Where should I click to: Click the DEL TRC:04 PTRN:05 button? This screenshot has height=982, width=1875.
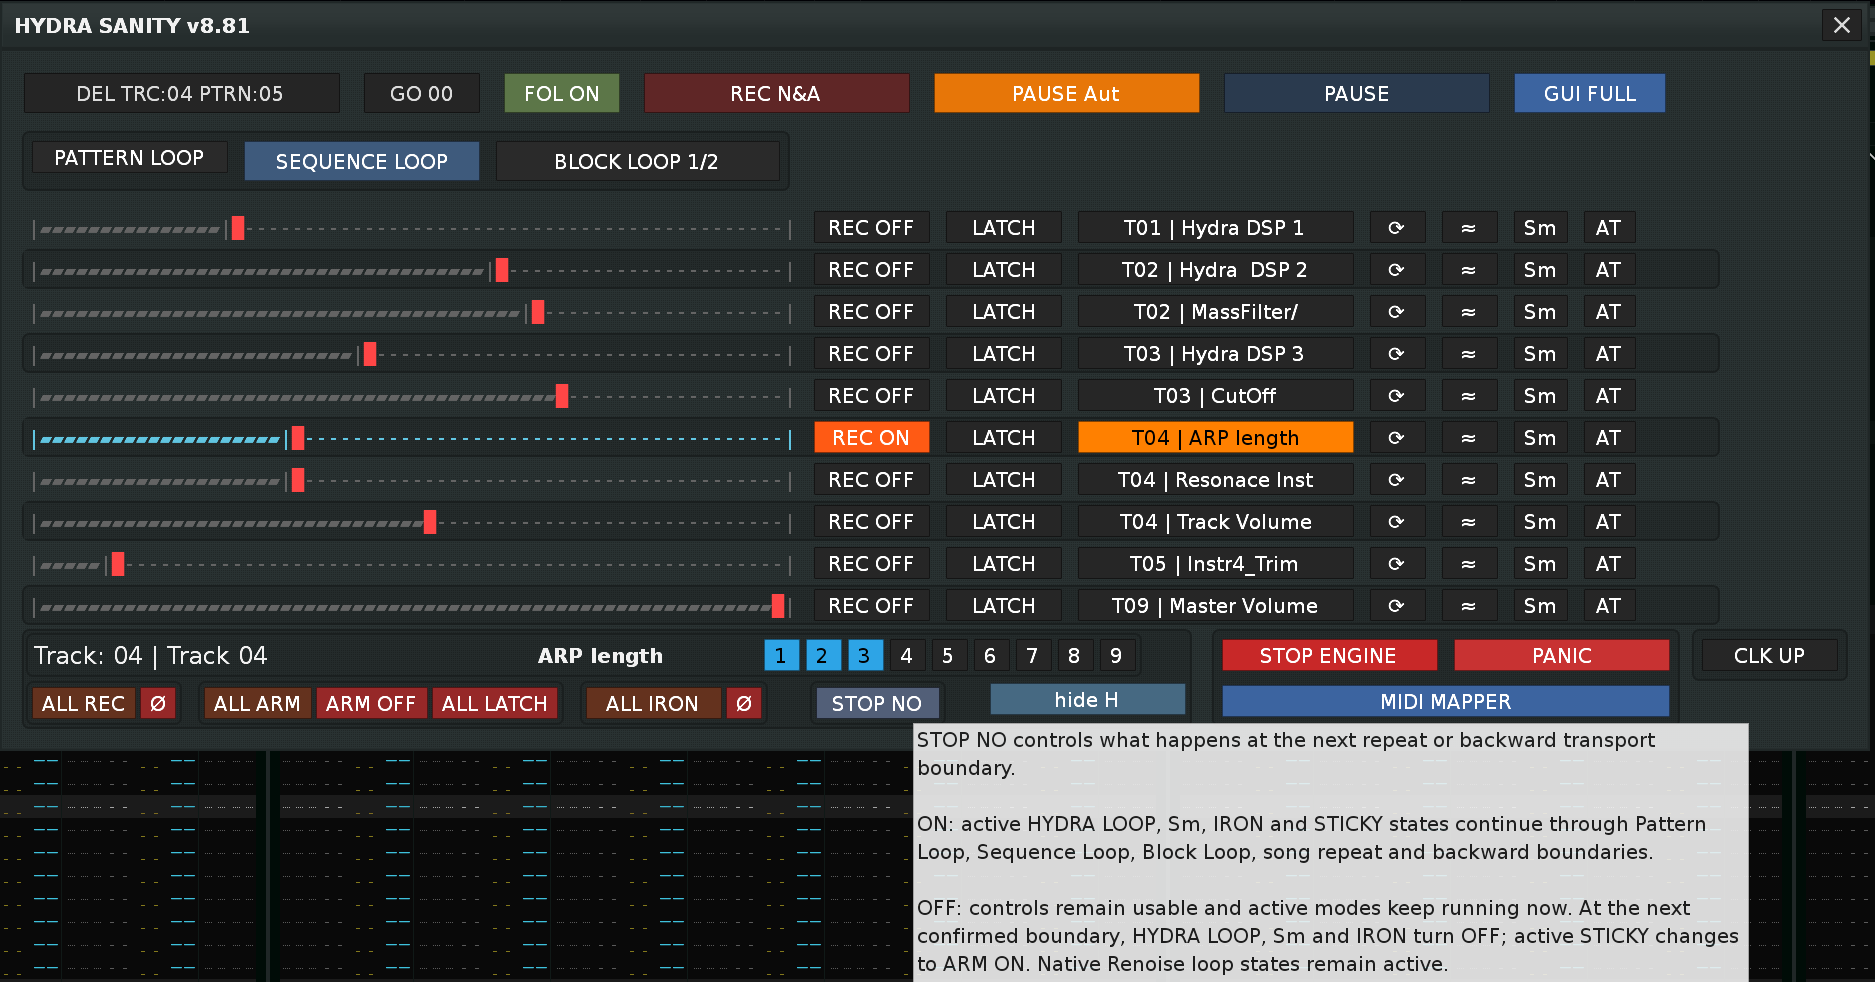(x=181, y=94)
